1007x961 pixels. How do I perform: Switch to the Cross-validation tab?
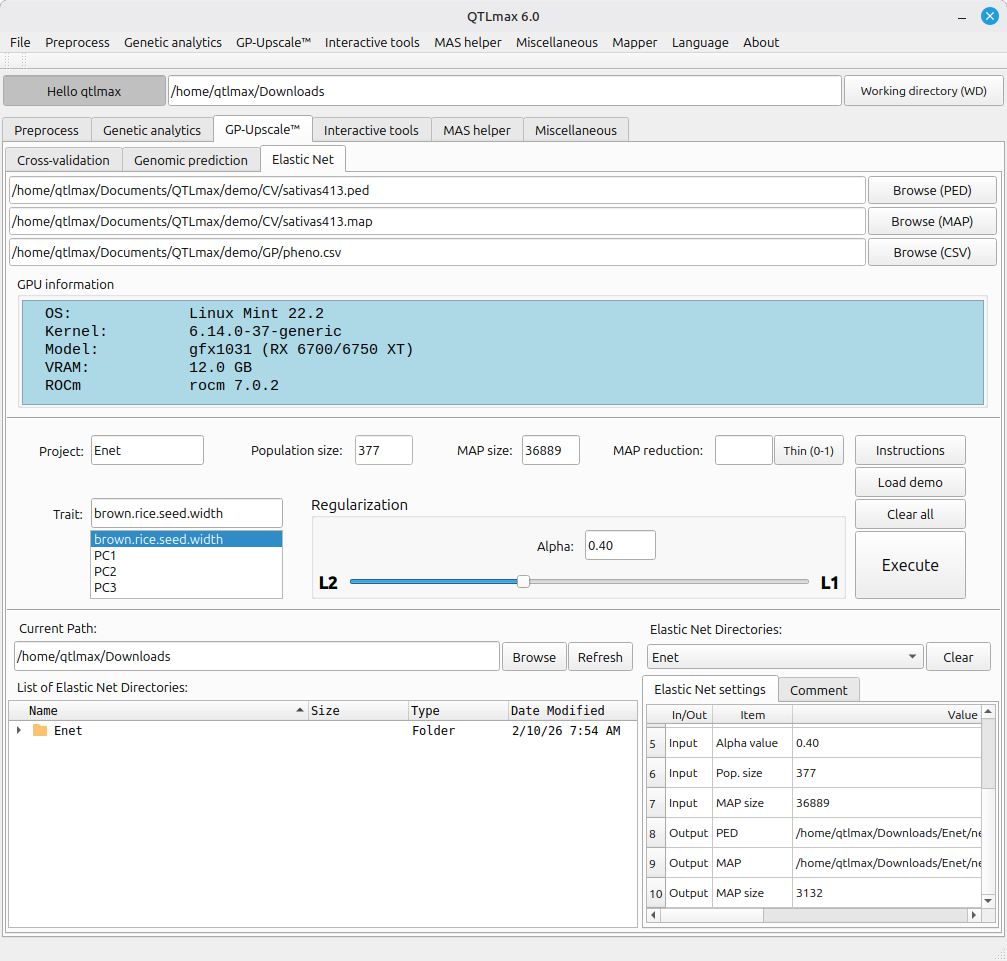64,160
